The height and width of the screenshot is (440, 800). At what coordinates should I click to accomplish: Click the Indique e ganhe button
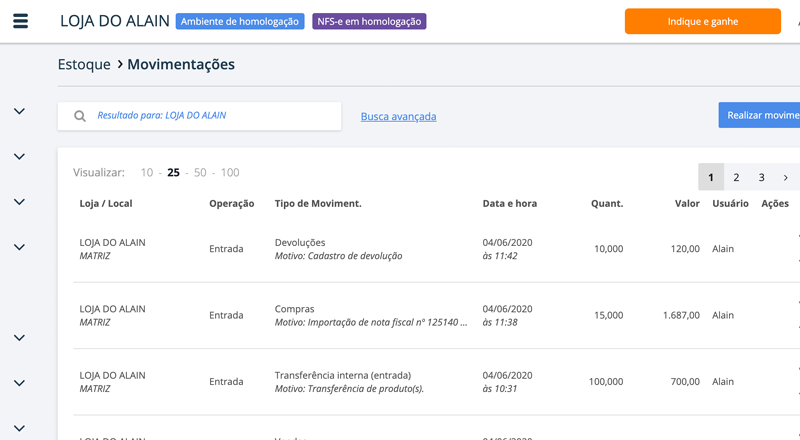coord(702,21)
